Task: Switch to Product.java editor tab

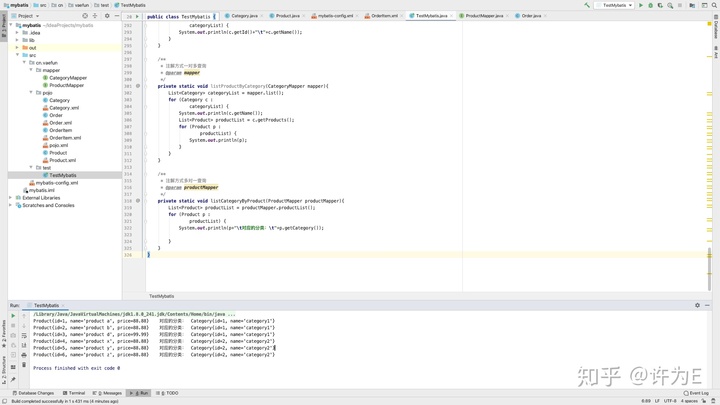Action: (285, 16)
